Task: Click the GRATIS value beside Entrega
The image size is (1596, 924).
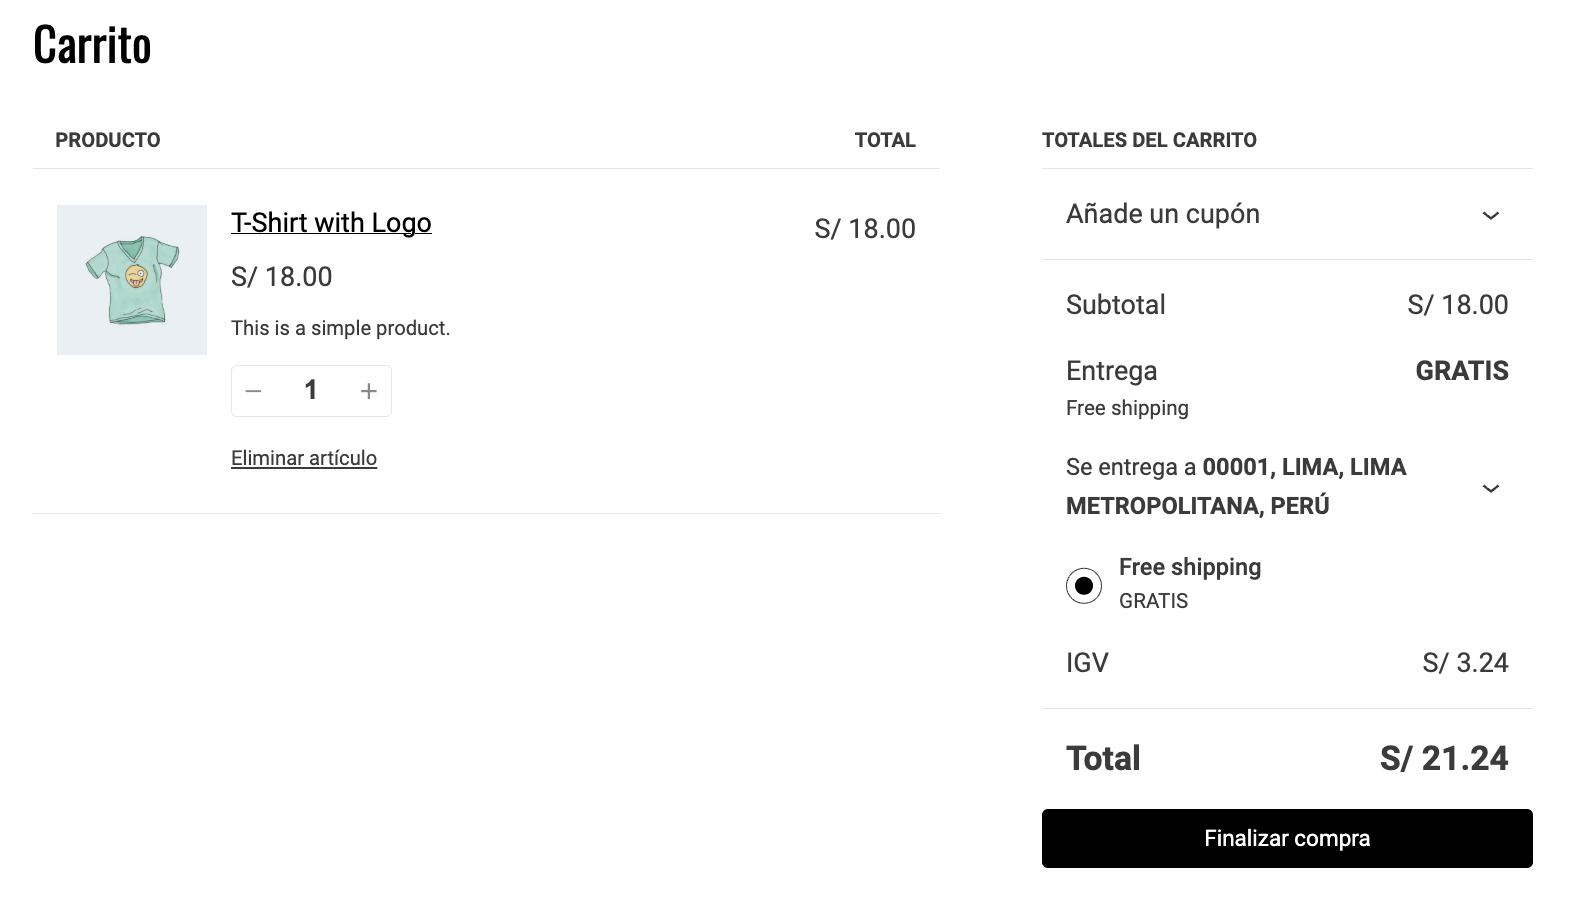Action: click(1462, 371)
